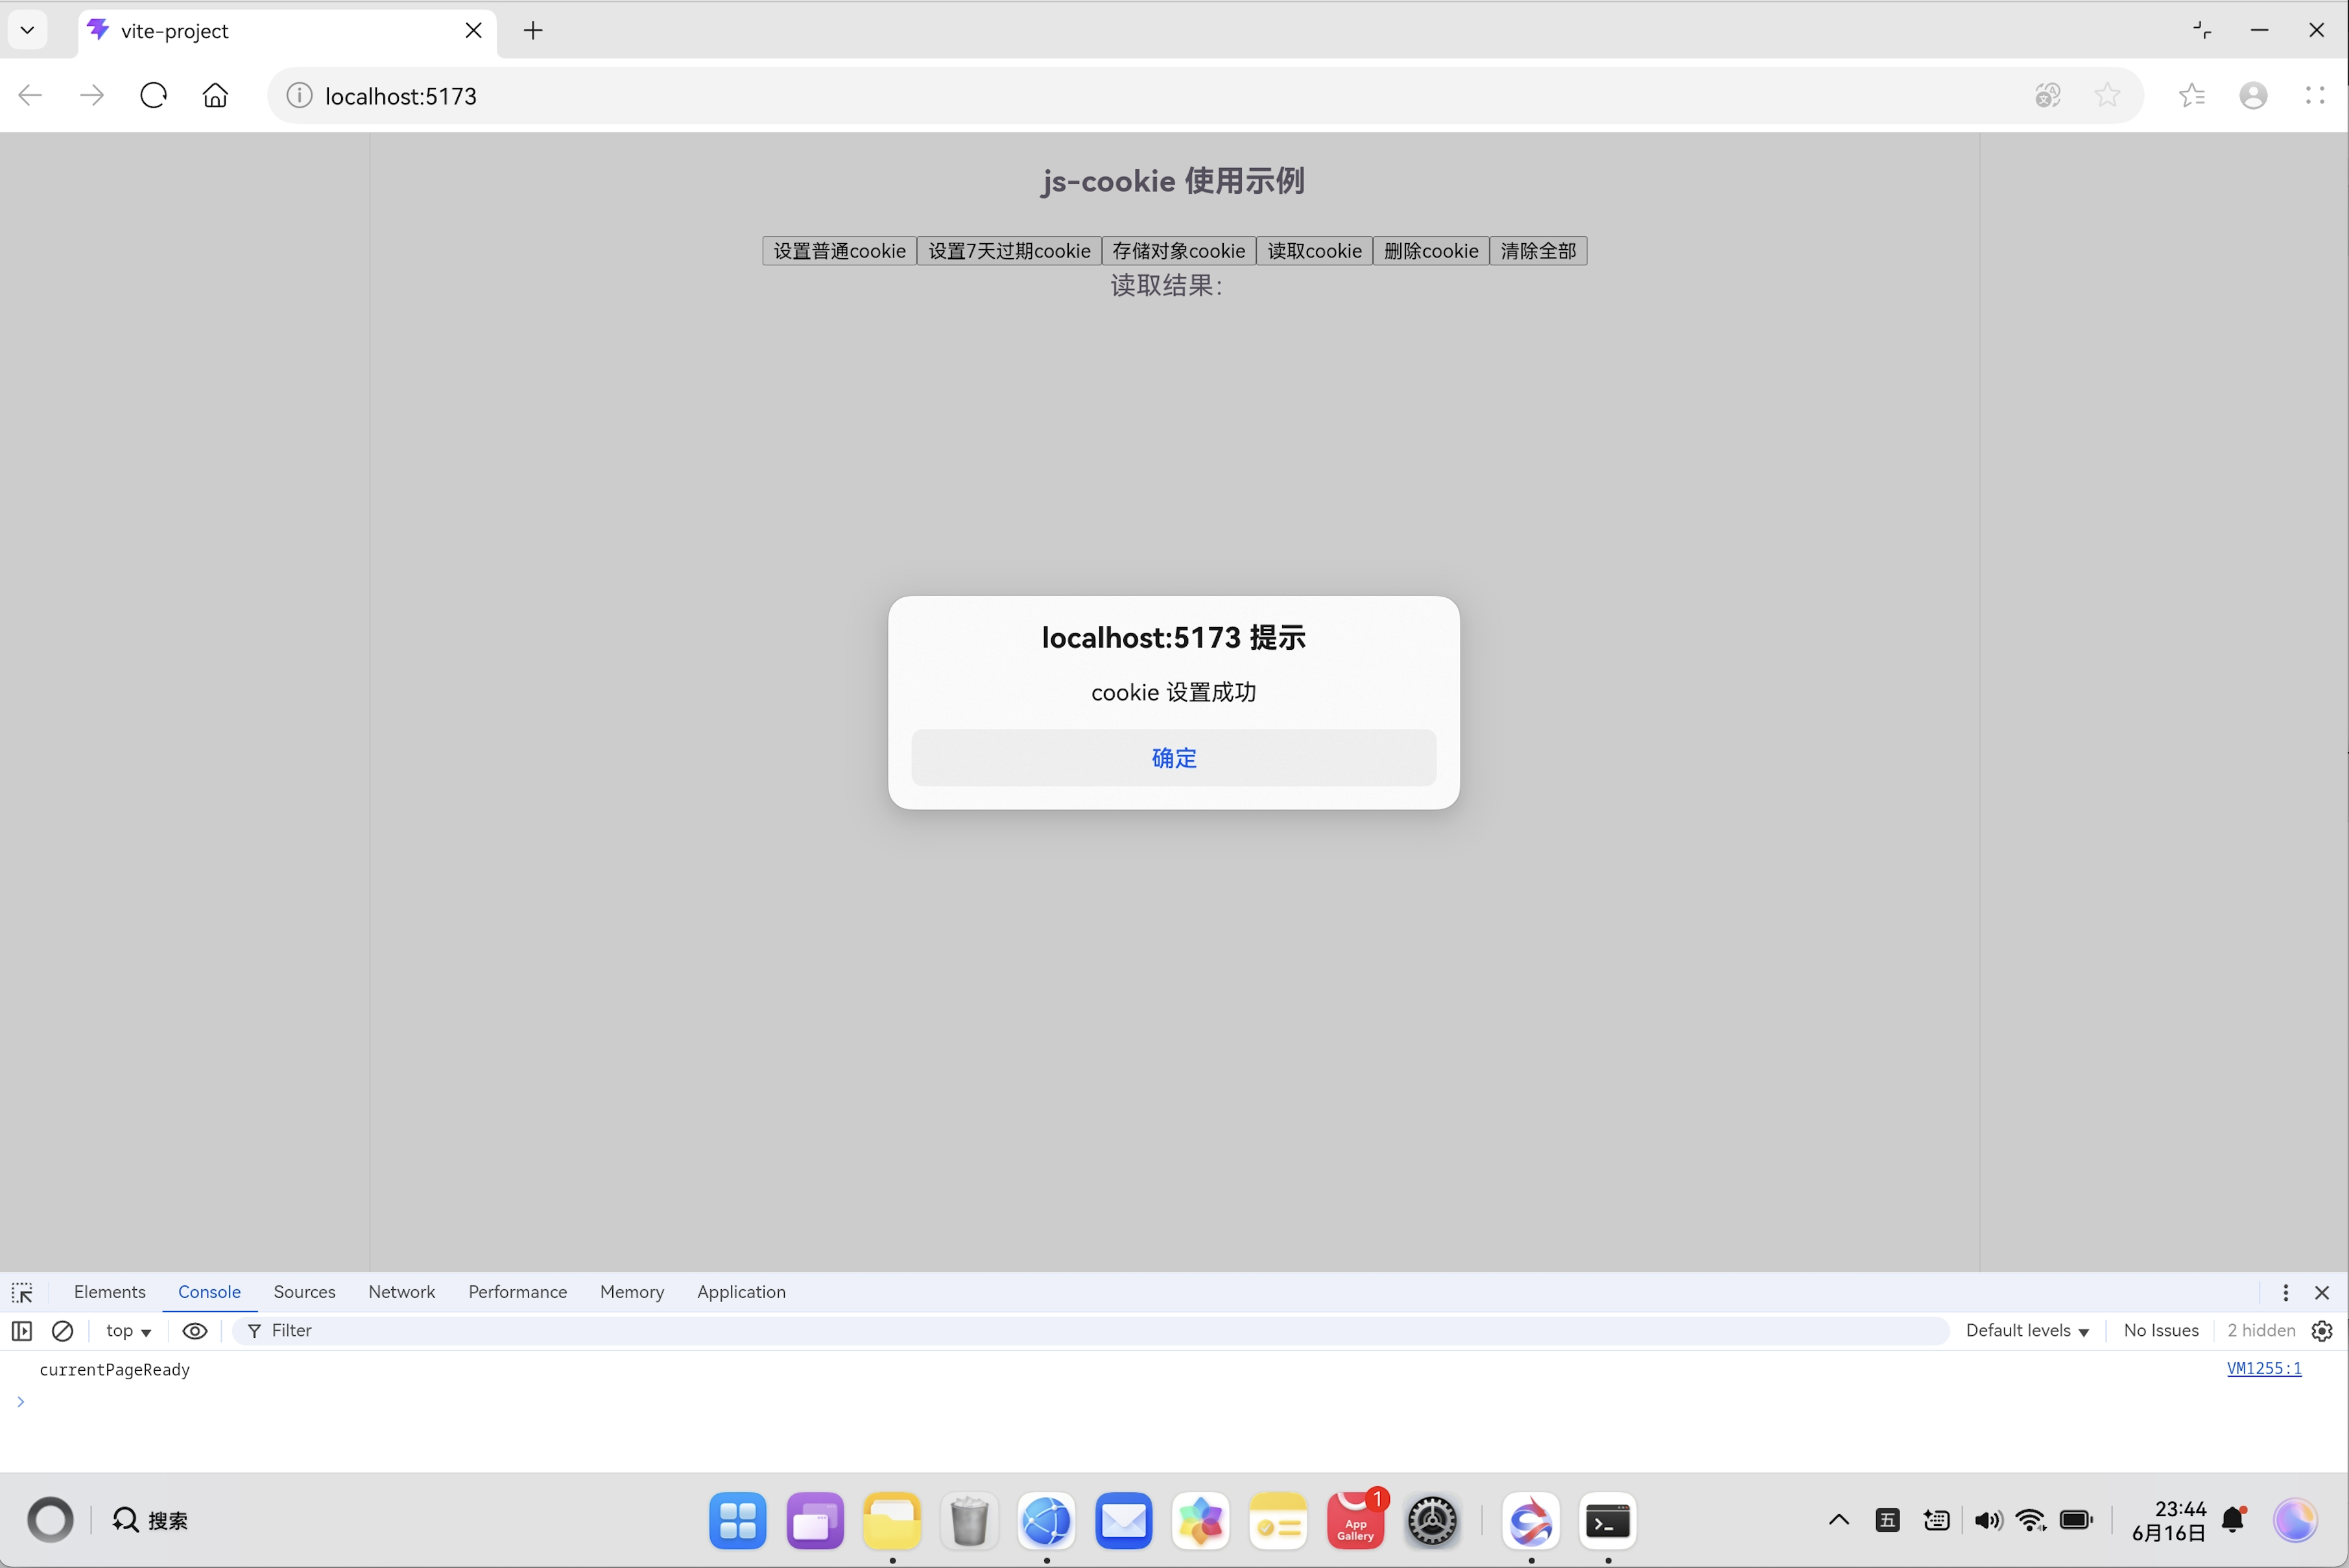Open the Default levels dropdown
The image size is (2349, 1568).
tap(2027, 1330)
